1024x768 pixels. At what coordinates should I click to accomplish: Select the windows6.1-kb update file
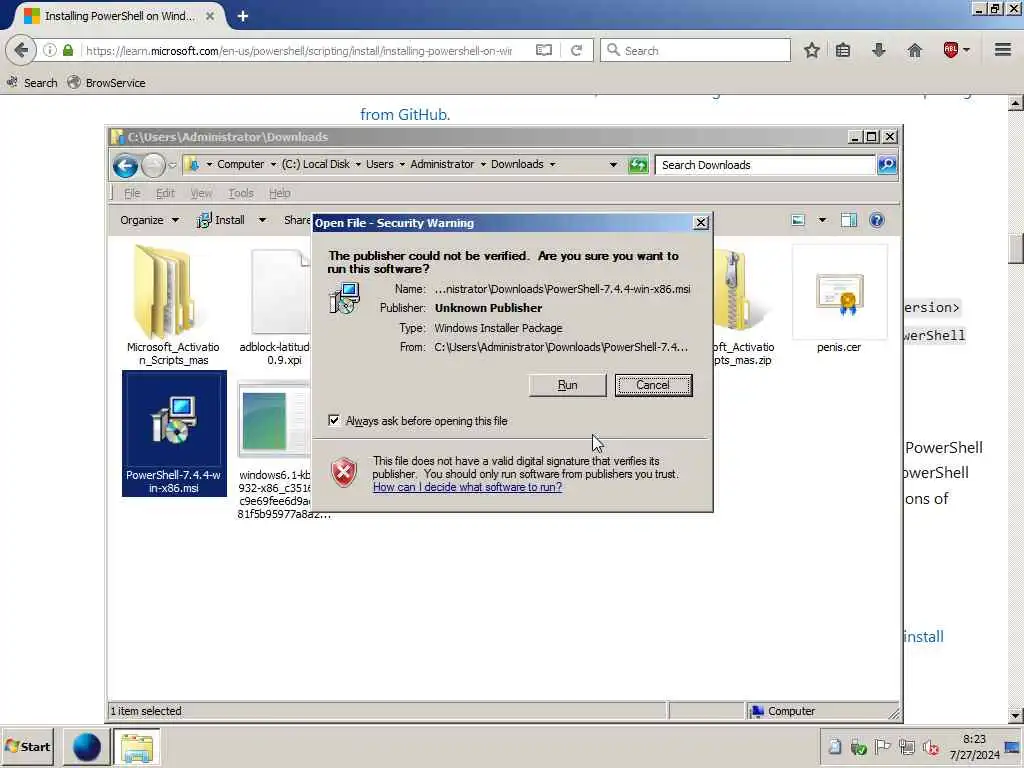(274, 451)
